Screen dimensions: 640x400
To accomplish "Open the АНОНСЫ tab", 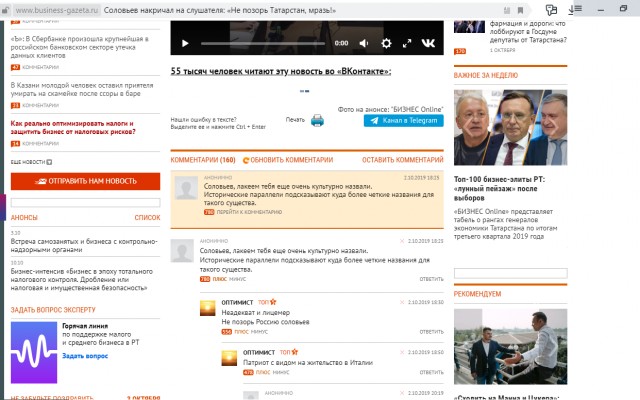I will (24, 218).
